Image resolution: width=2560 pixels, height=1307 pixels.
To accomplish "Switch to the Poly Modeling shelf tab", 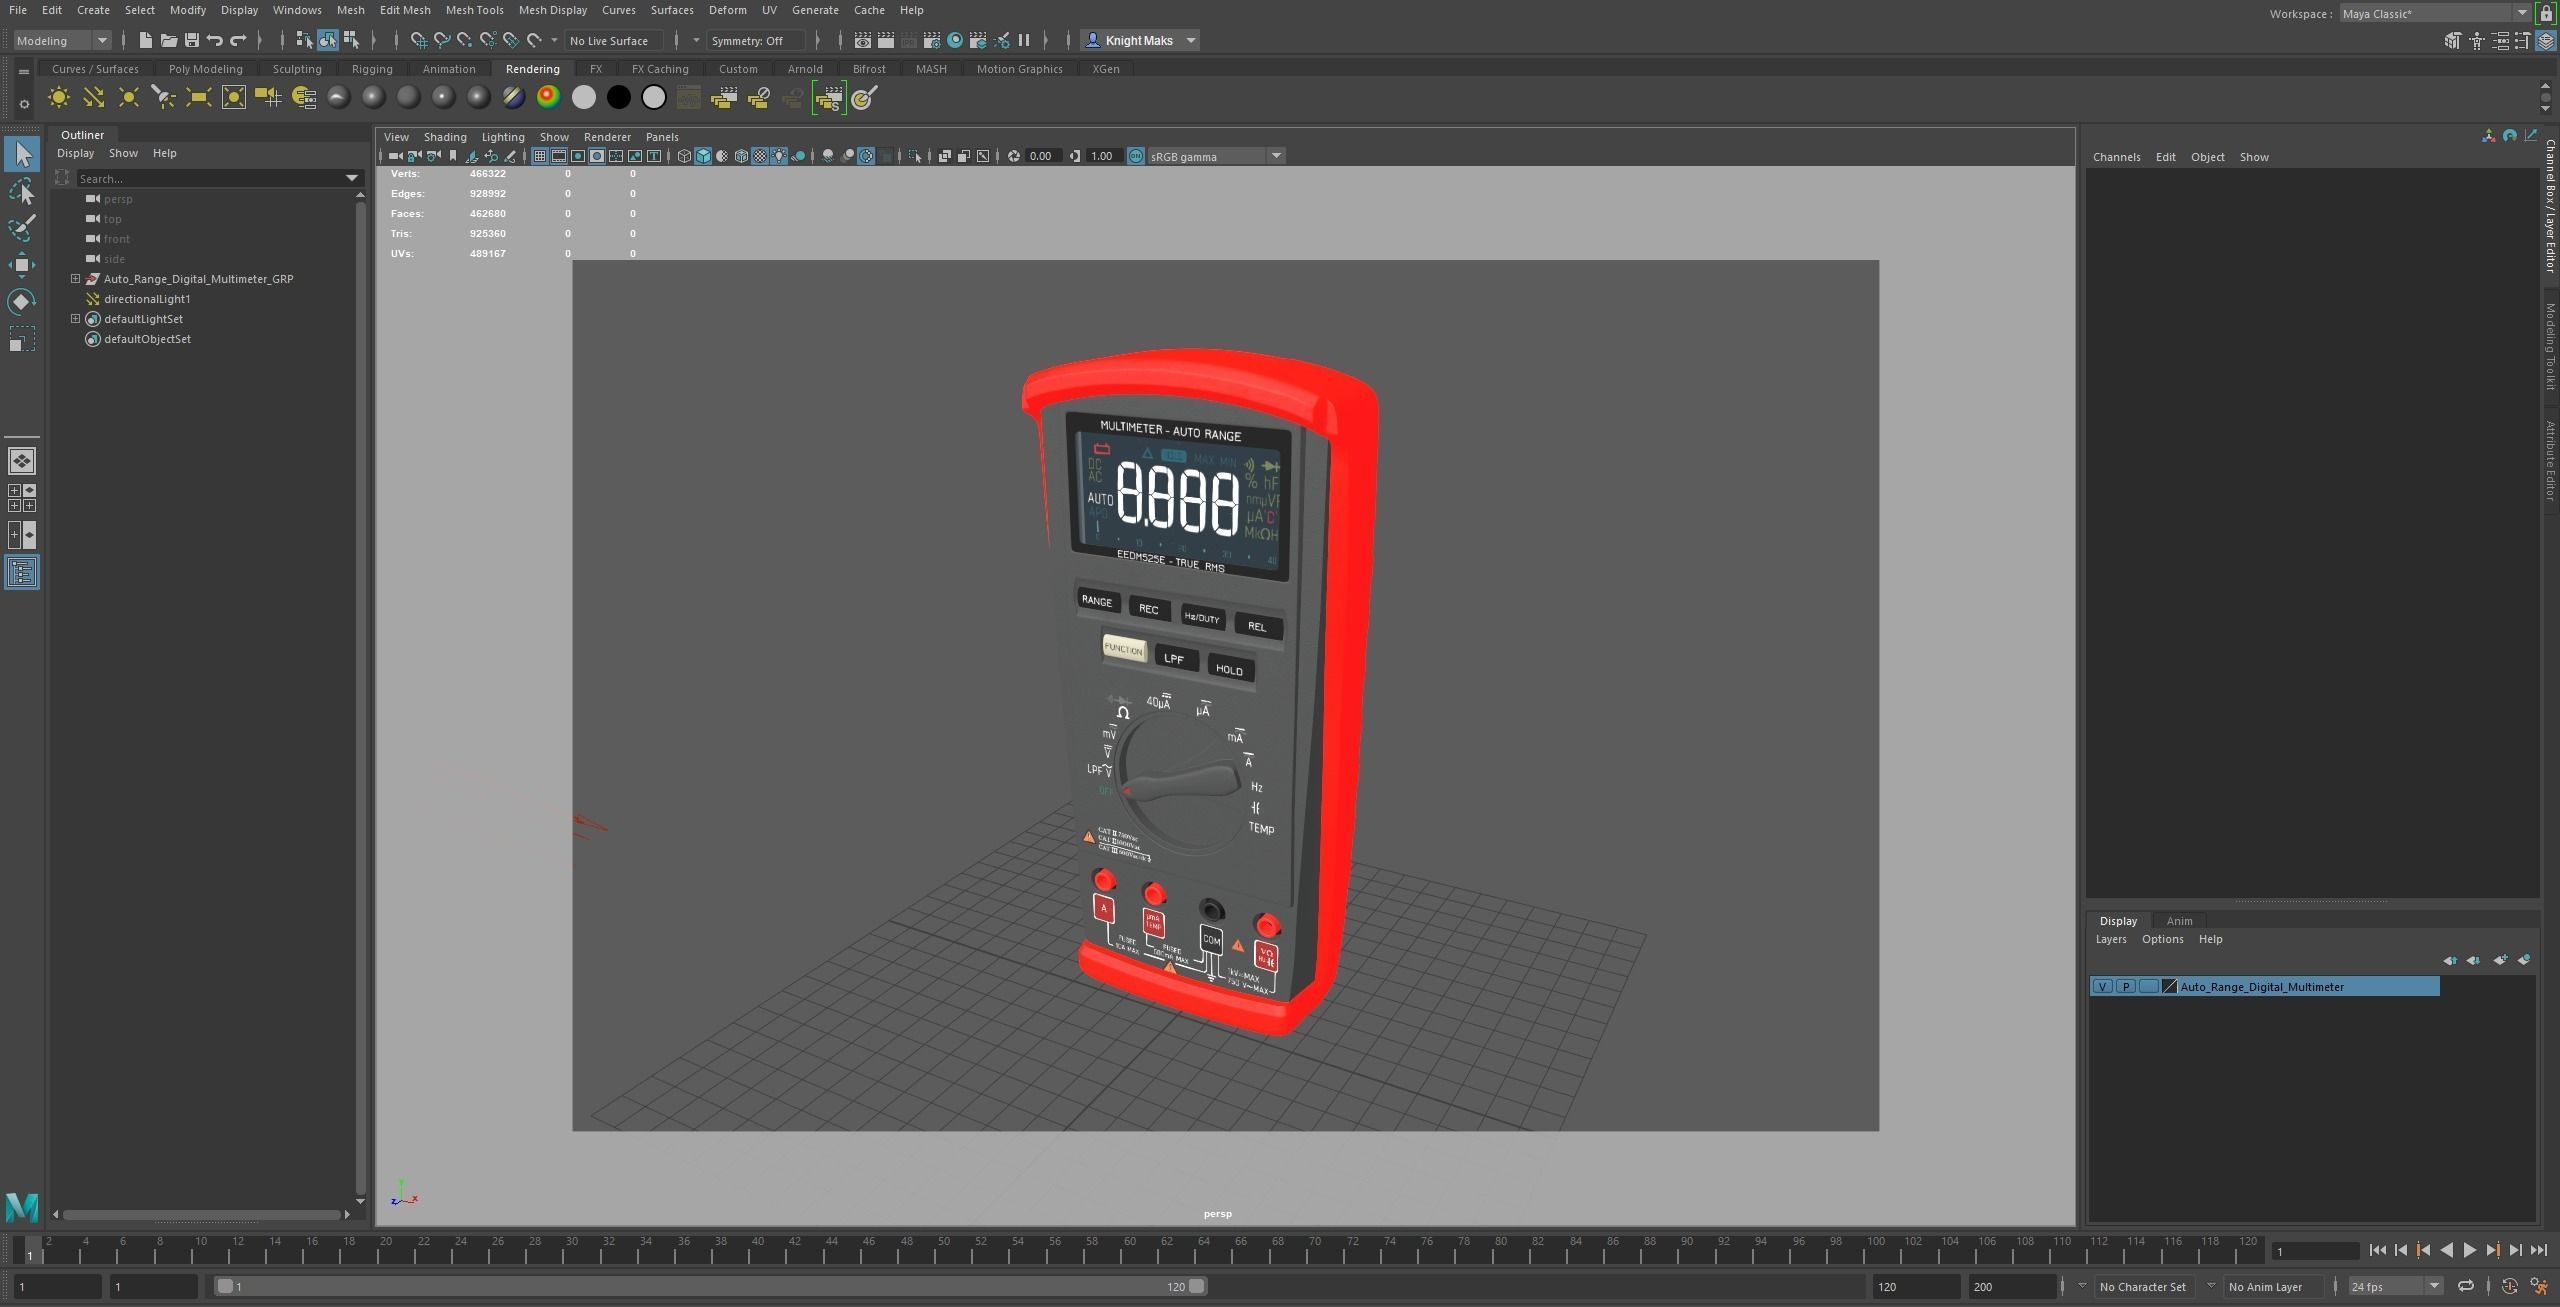I will pyautogui.click(x=205, y=69).
